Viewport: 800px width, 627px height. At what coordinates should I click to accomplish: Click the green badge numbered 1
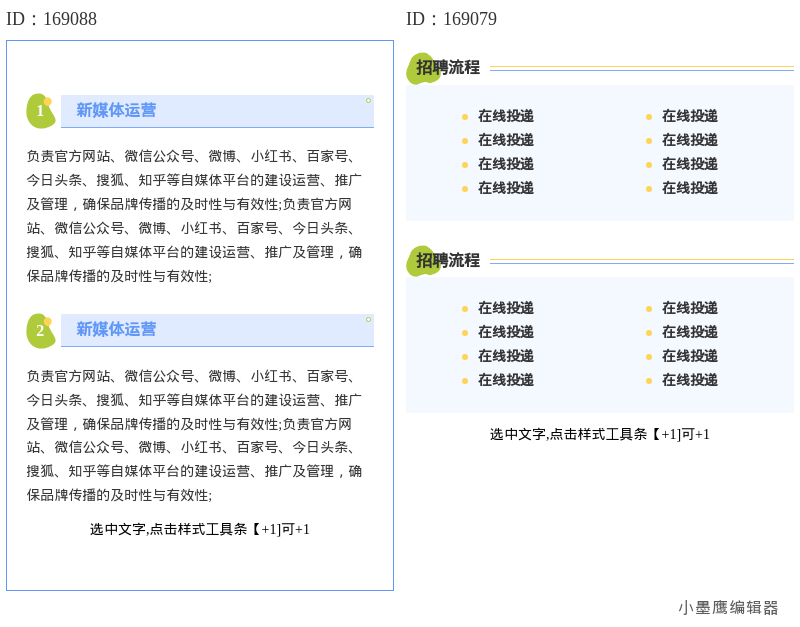41,111
